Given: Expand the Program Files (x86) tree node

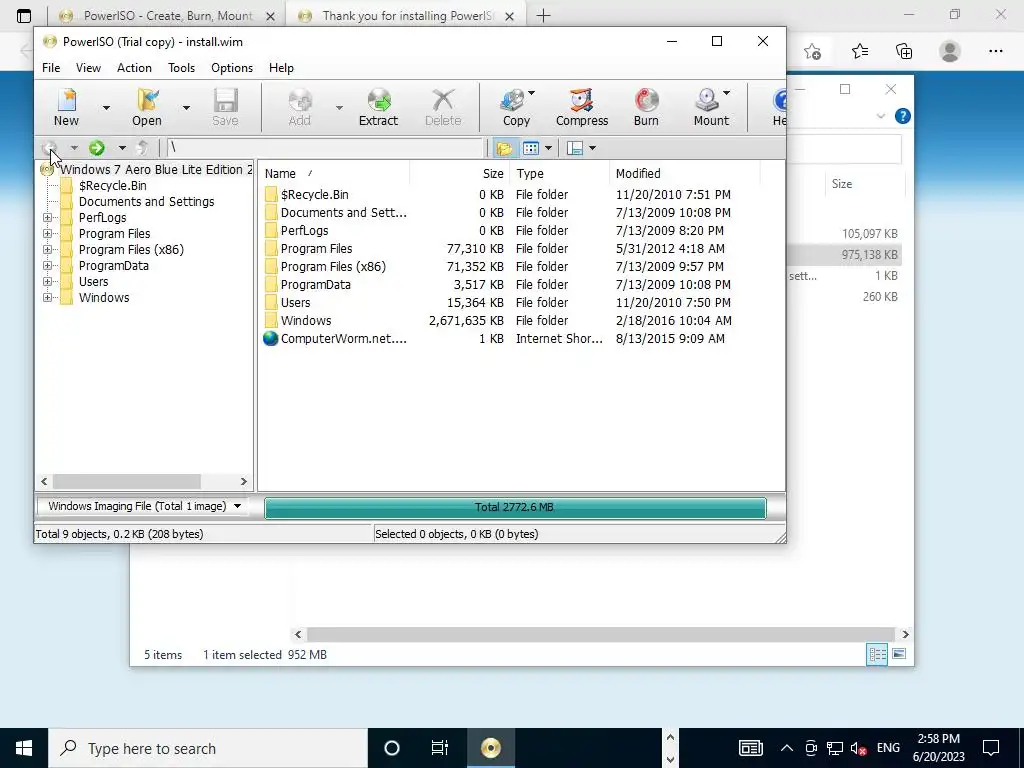Looking at the screenshot, I should click(x=47, y=249).
